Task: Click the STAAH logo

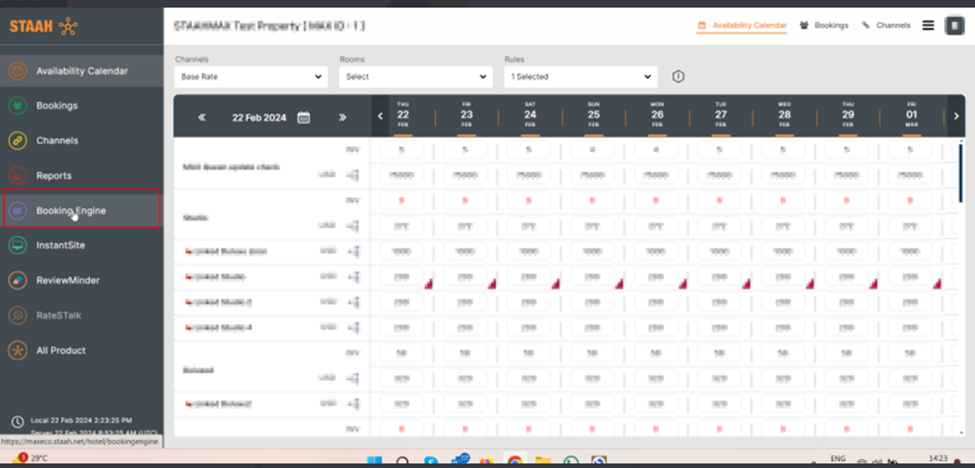Action: click(x=42, y=26)
